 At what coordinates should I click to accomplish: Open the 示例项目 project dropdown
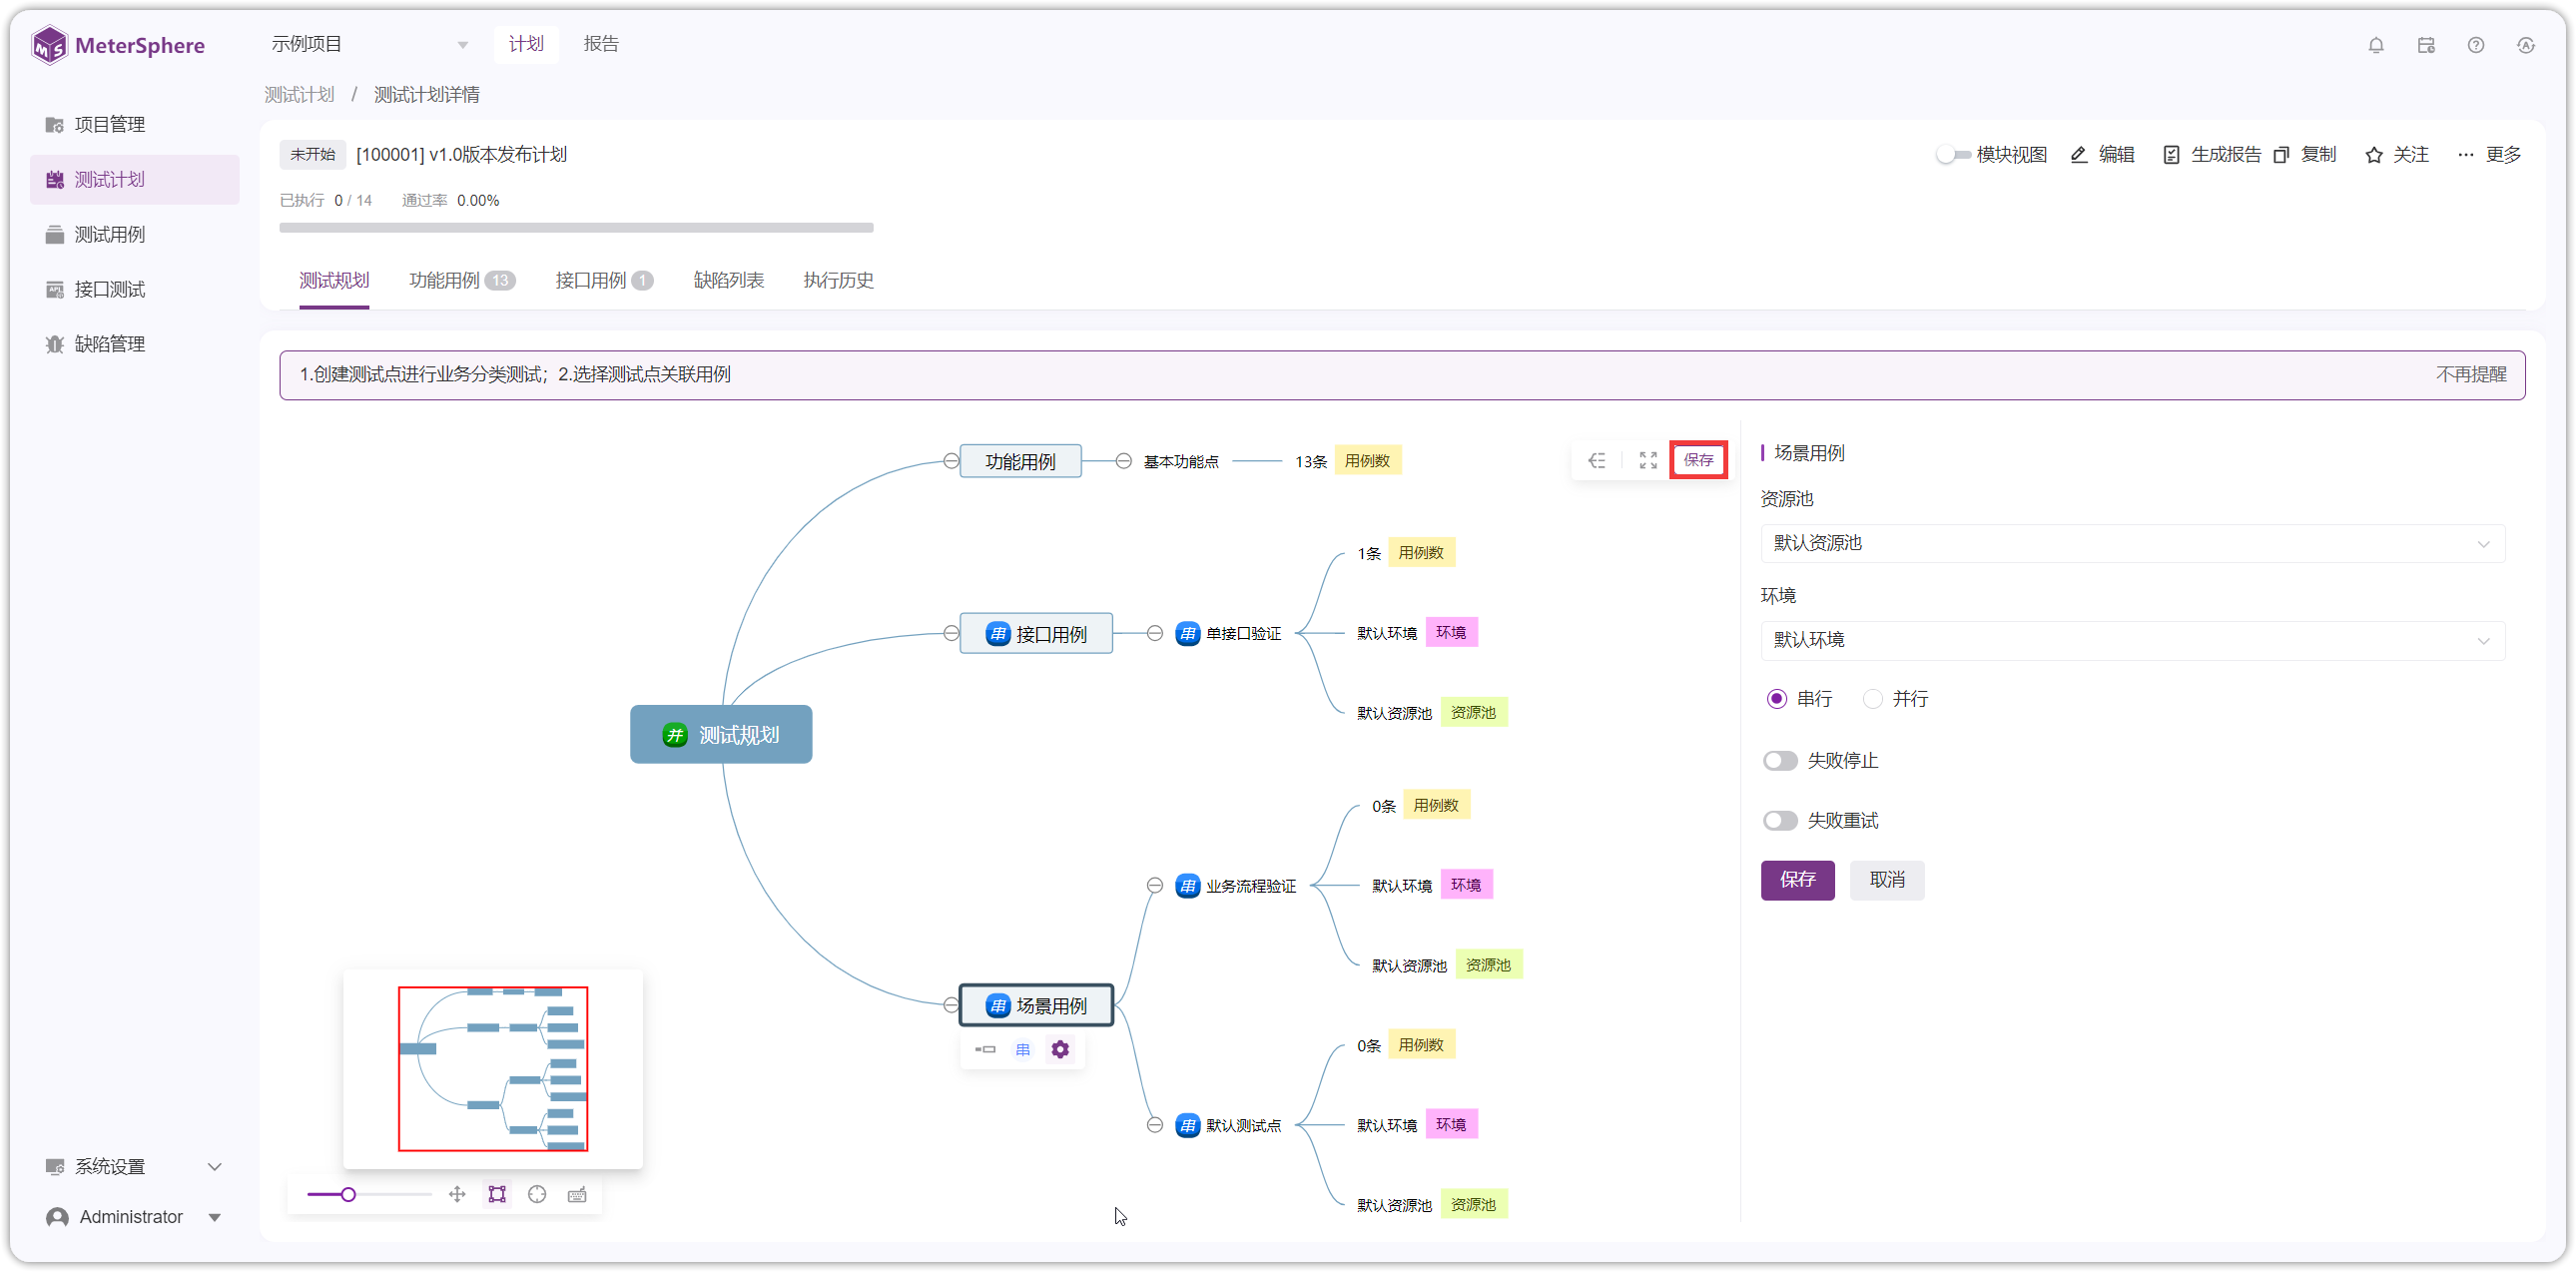tap(370, 44)
